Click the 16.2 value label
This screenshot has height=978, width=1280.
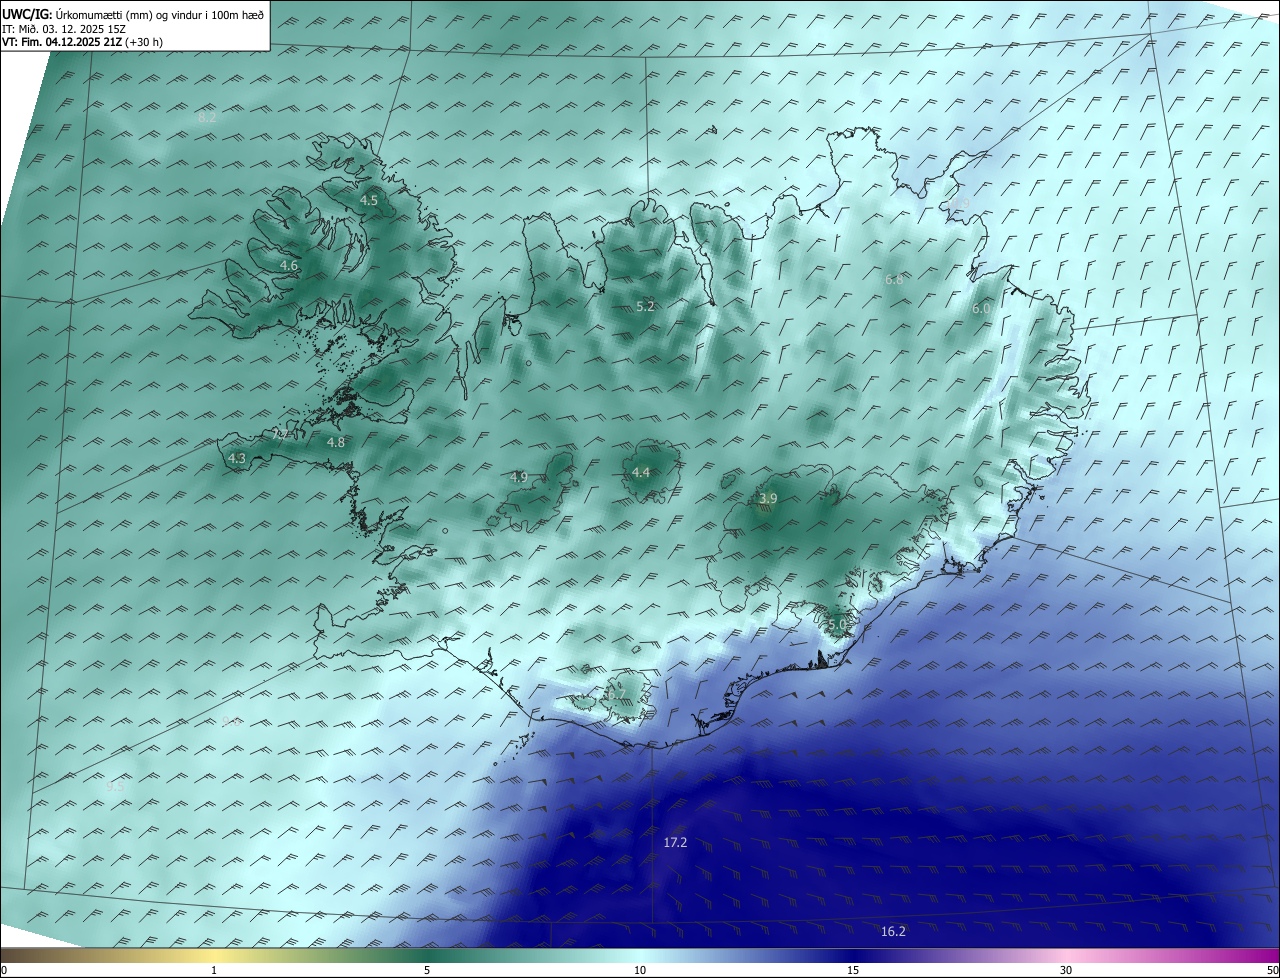(x=894, y=931)
